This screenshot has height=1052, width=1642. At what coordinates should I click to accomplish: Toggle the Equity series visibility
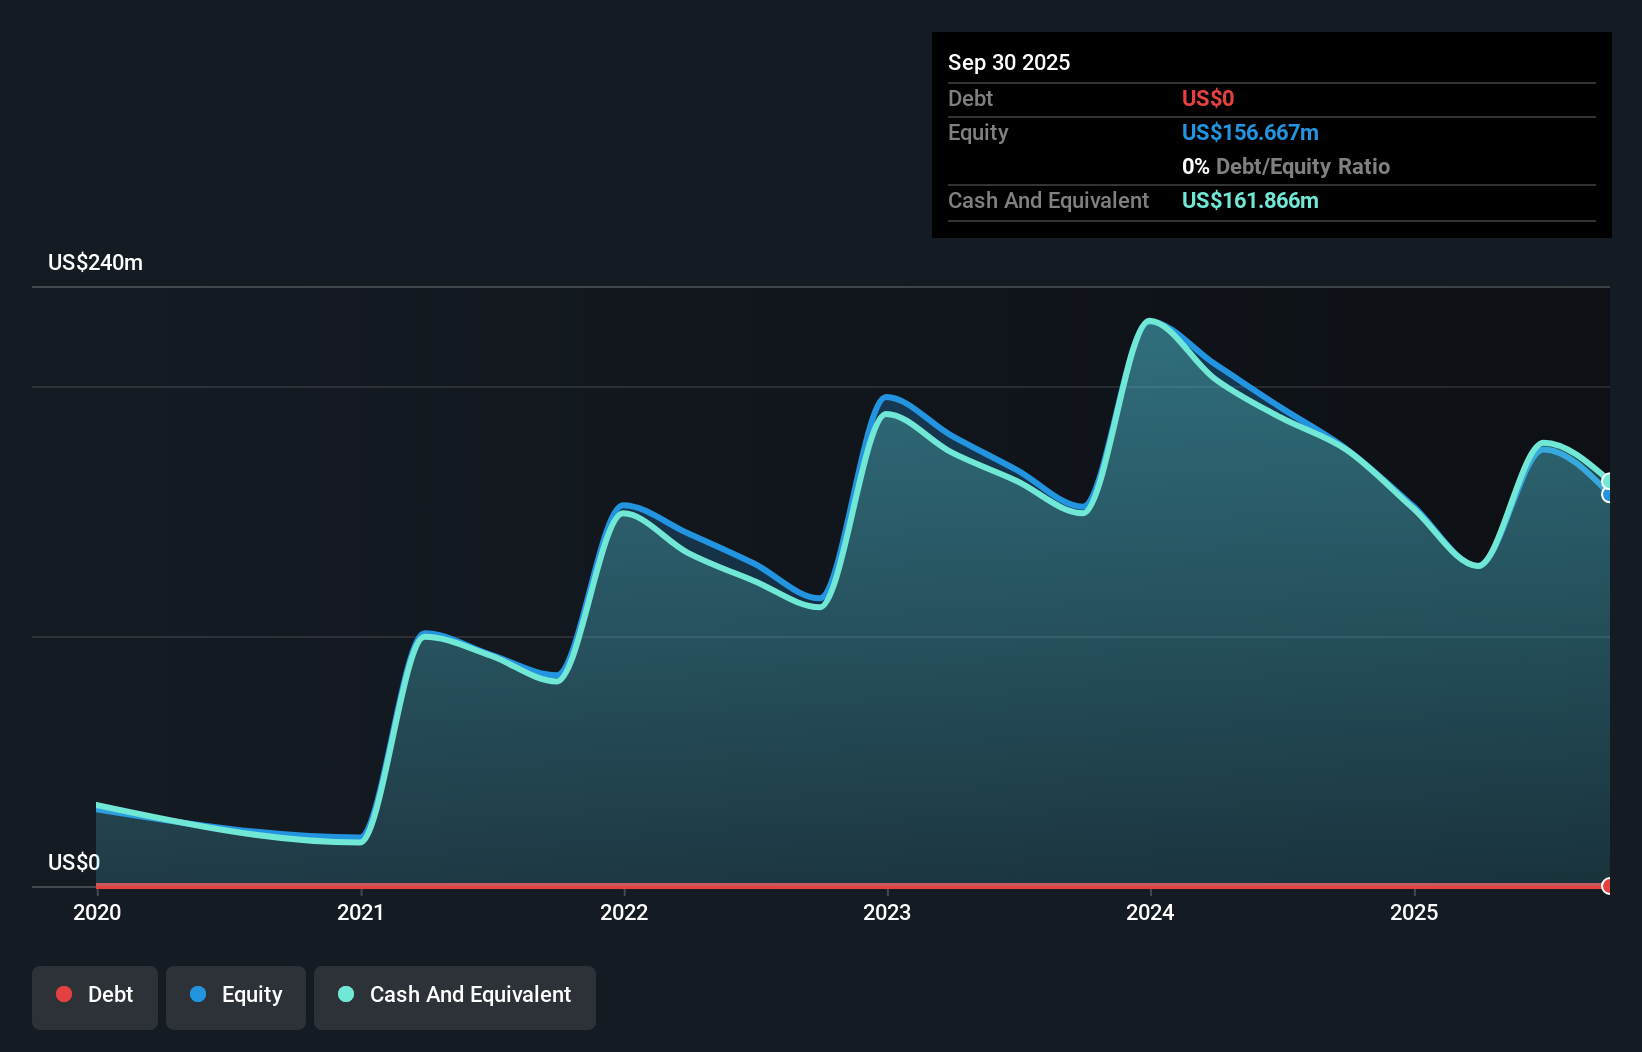tap(235, 996)
